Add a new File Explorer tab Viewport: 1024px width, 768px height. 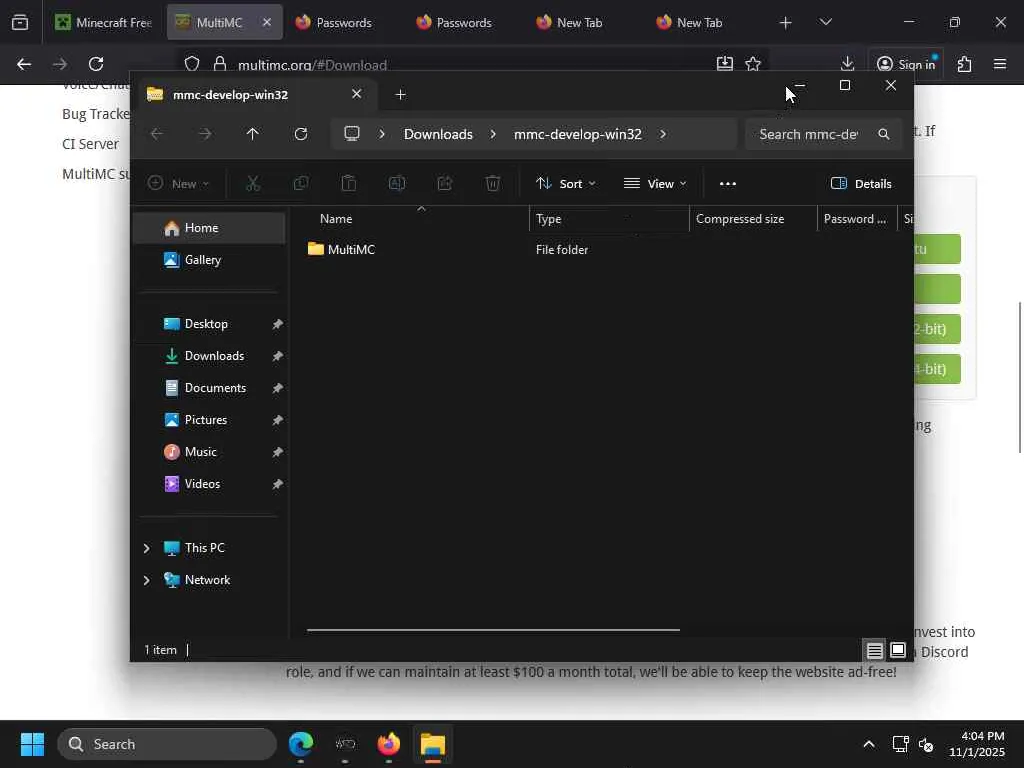[x=400, y=95]
